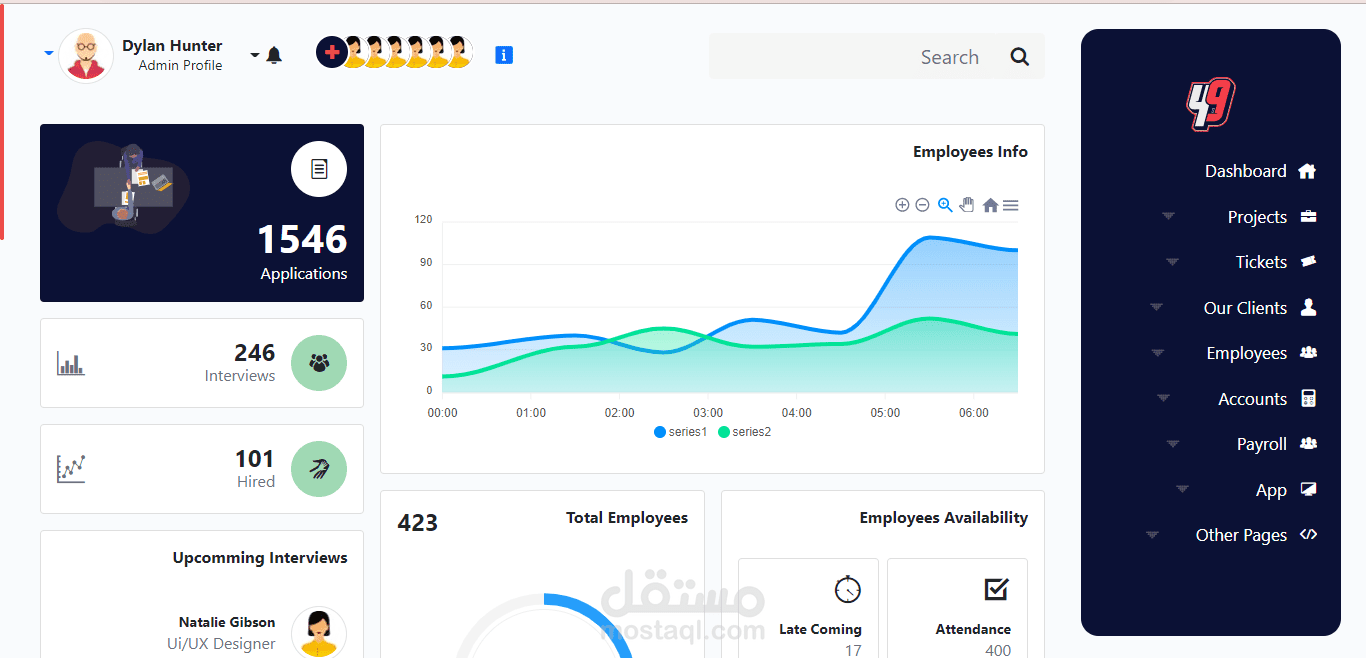
Task: Click the search magnifier icon
Action: (x=1019, y=56)
